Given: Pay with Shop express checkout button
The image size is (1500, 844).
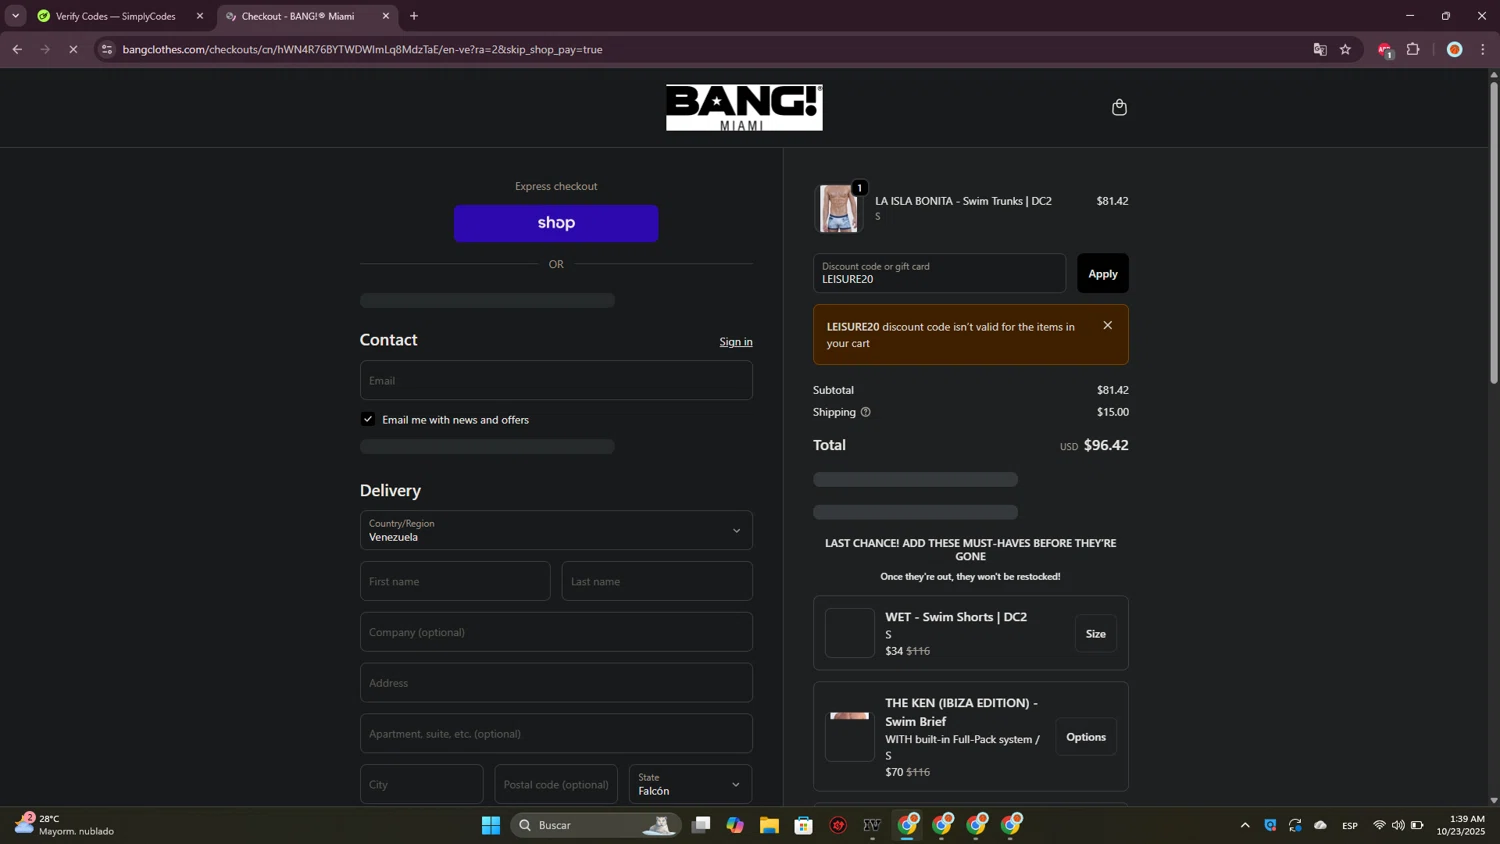Looking at the screenshot, I should (556, 223).
